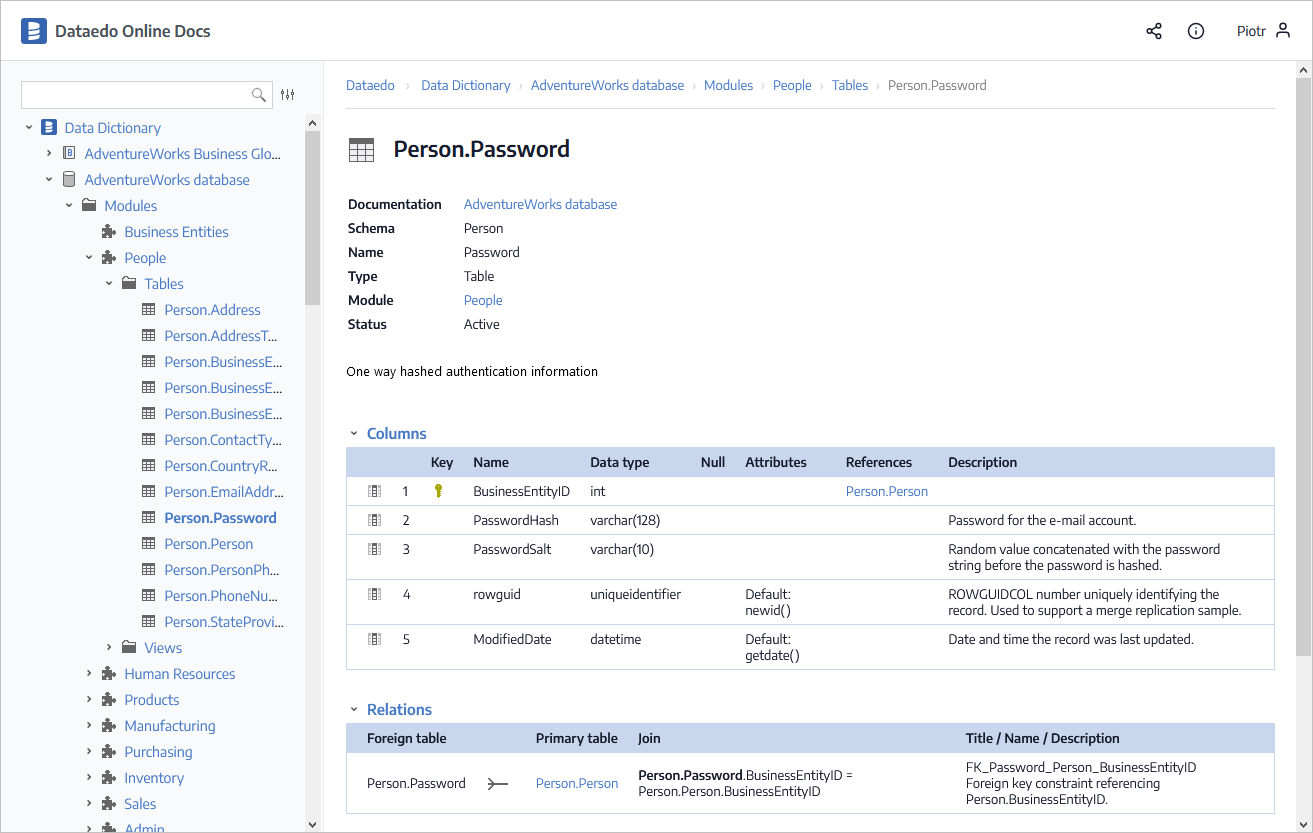Open the People module link

tap(483, 300)
